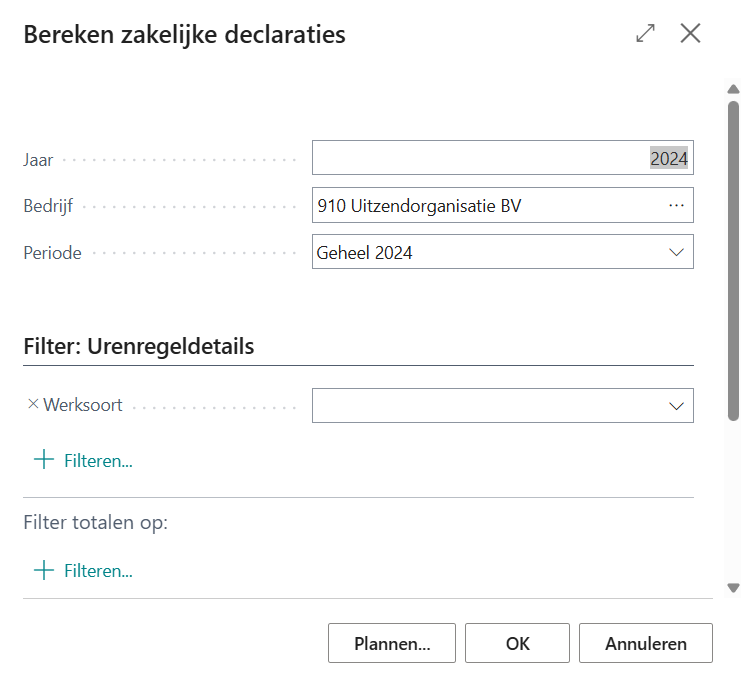Image resolution: width=741 pixels, height=681 pixels.
Task: Collapse the Filter: Urenregeldetails section heading
Action: [138, 347]
